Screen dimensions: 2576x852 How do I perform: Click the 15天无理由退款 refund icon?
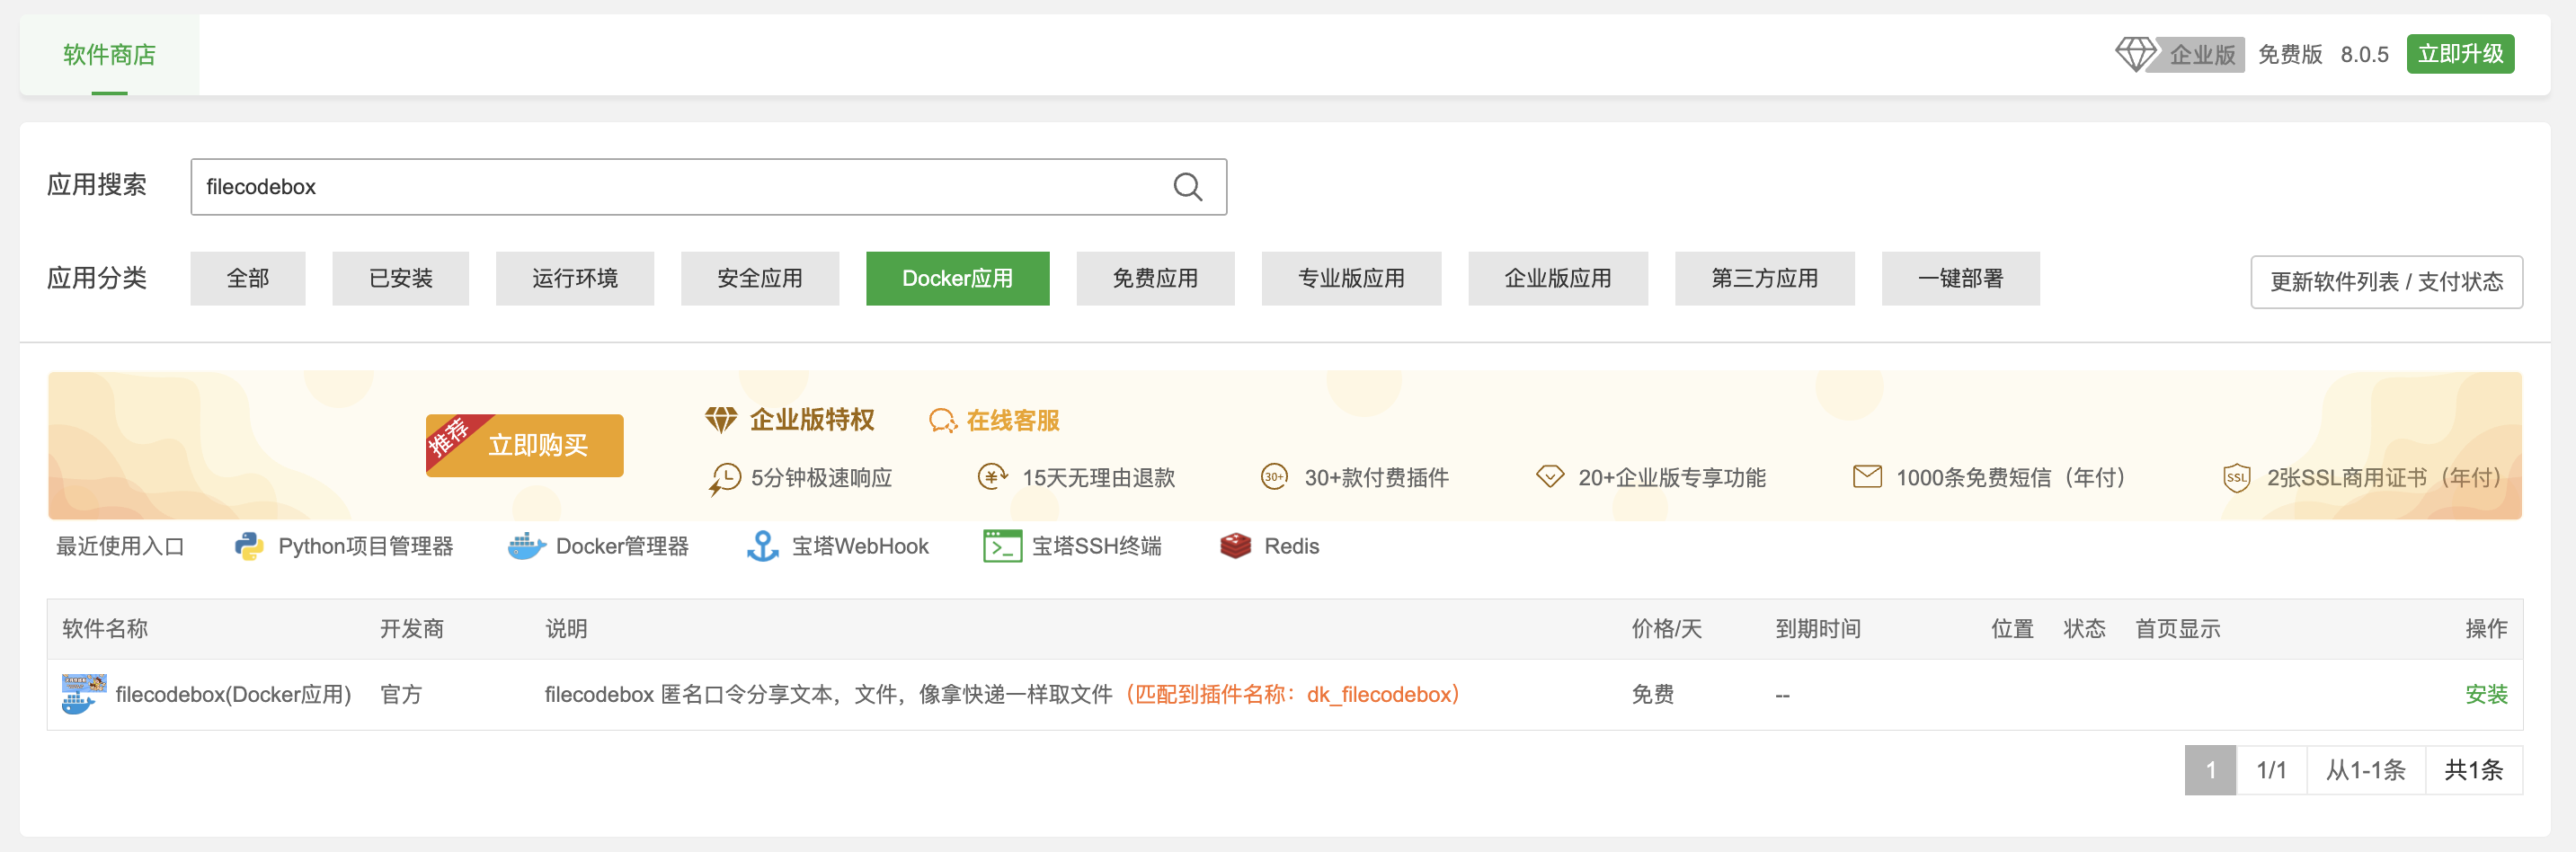point(992,477)
